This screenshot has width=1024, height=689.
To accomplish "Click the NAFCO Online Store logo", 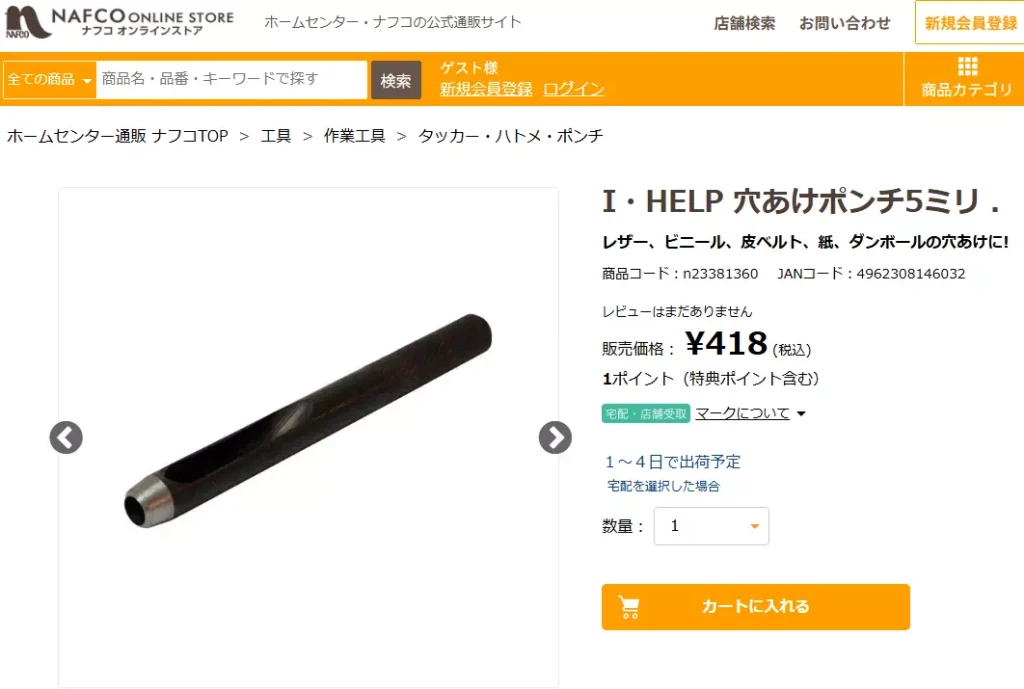I will [119, 22].
